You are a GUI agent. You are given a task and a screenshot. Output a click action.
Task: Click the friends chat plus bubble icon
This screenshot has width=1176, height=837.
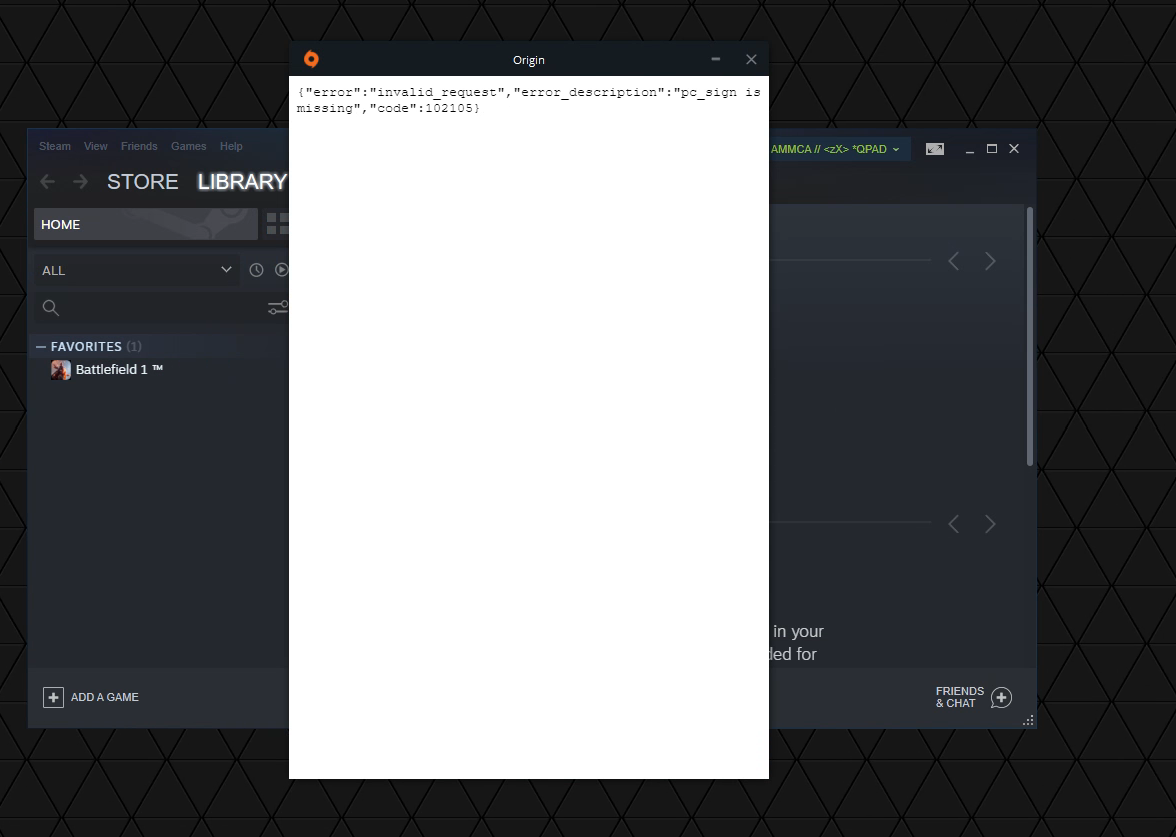tap(1001, 698)
